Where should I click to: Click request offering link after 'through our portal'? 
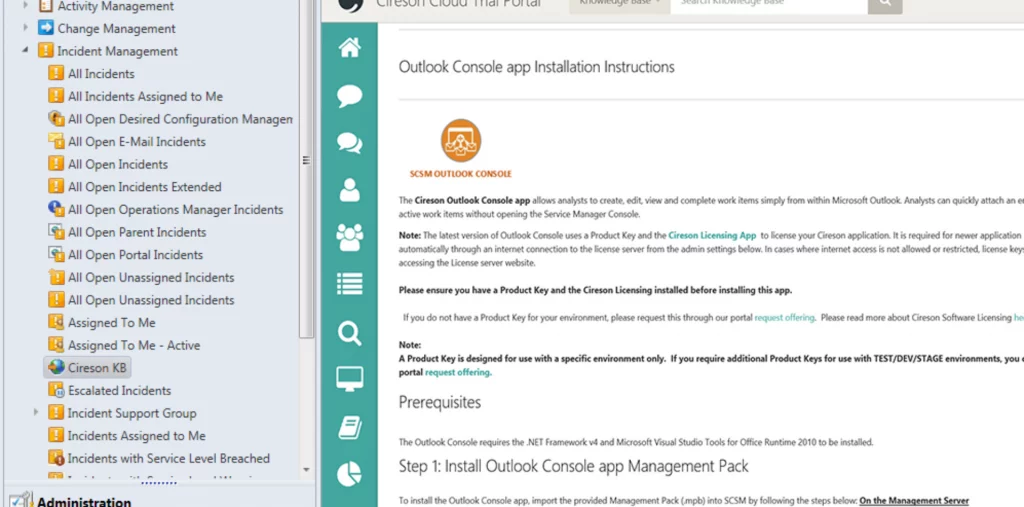784,318
